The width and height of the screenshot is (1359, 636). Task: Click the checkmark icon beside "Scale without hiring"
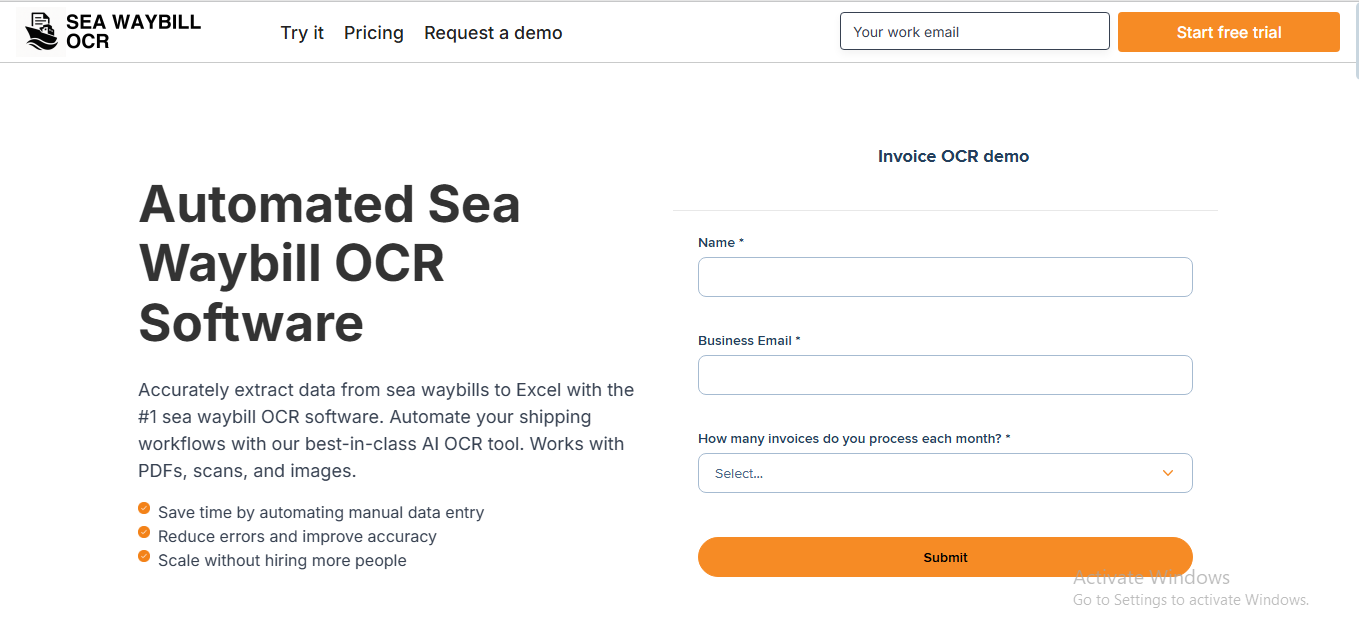tap(144, 556)
